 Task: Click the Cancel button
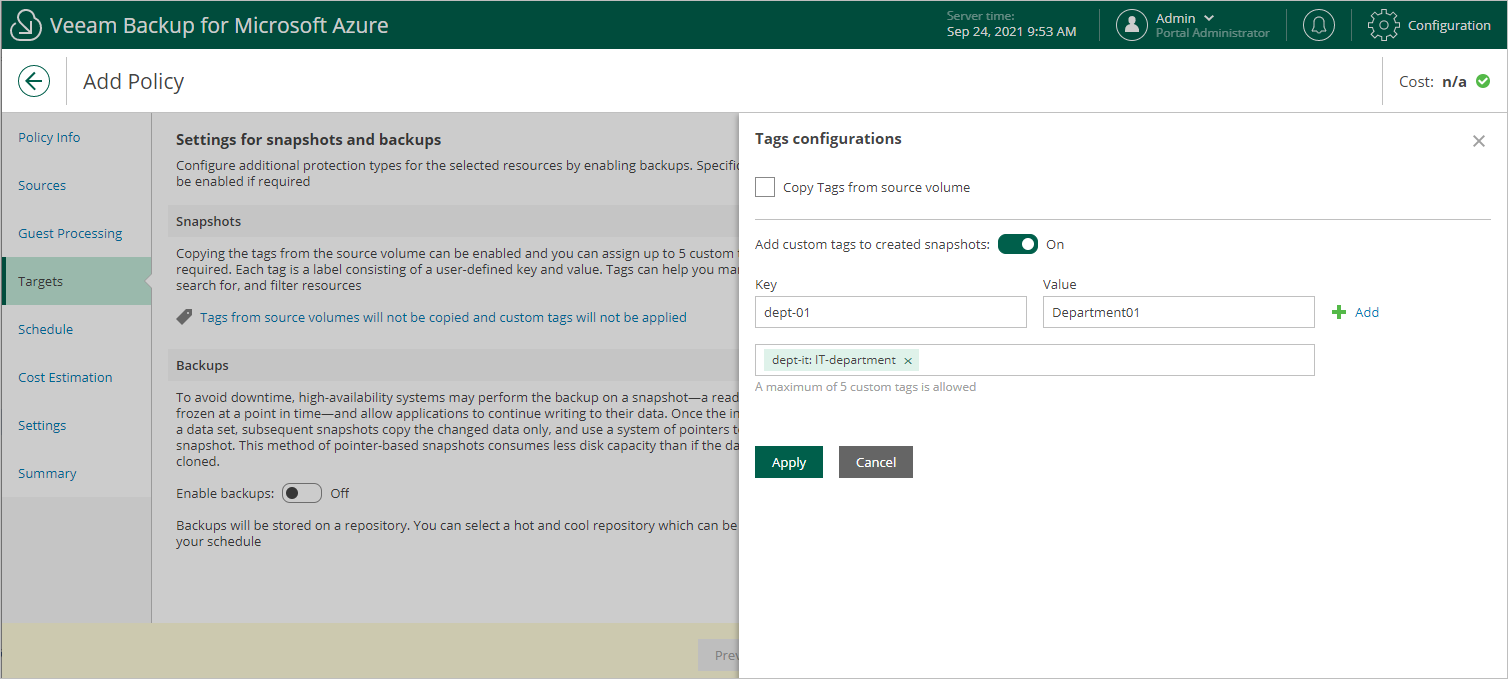pyautogui.click(x=876, y=462)
